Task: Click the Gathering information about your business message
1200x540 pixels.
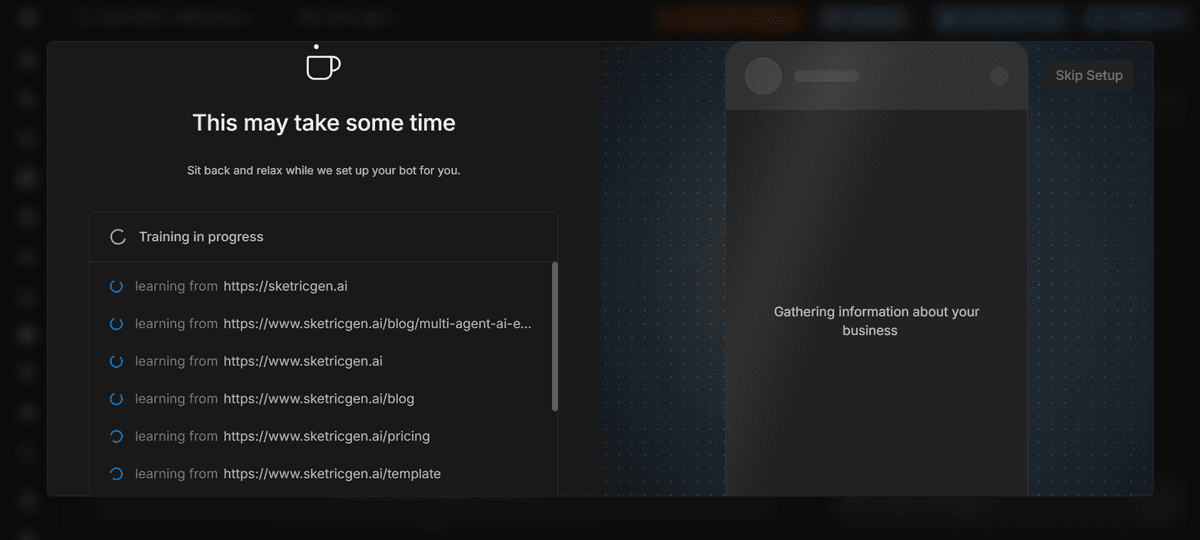Action: [877, 321]
